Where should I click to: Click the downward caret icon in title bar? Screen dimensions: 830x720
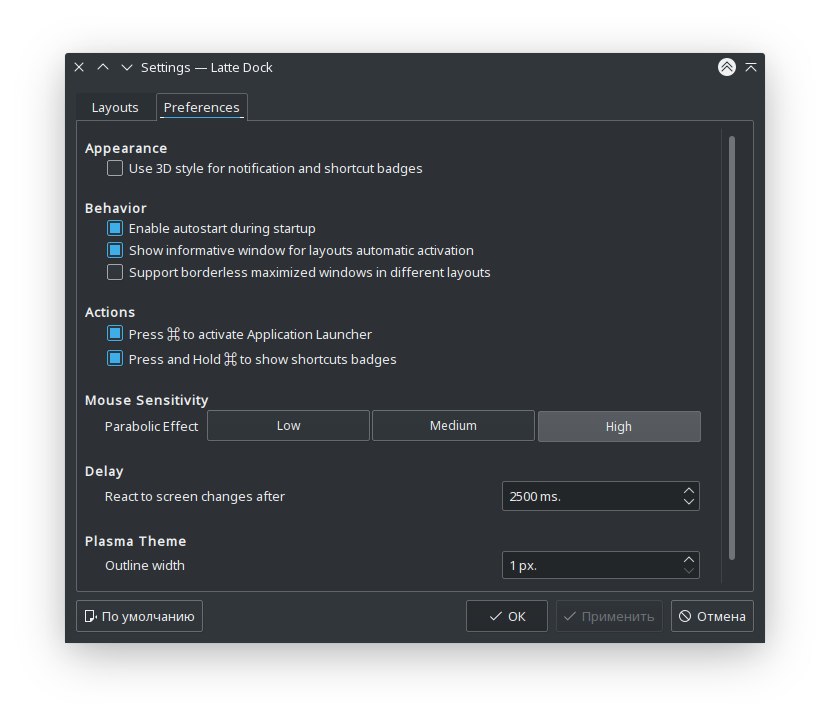(x=127, y=67)
